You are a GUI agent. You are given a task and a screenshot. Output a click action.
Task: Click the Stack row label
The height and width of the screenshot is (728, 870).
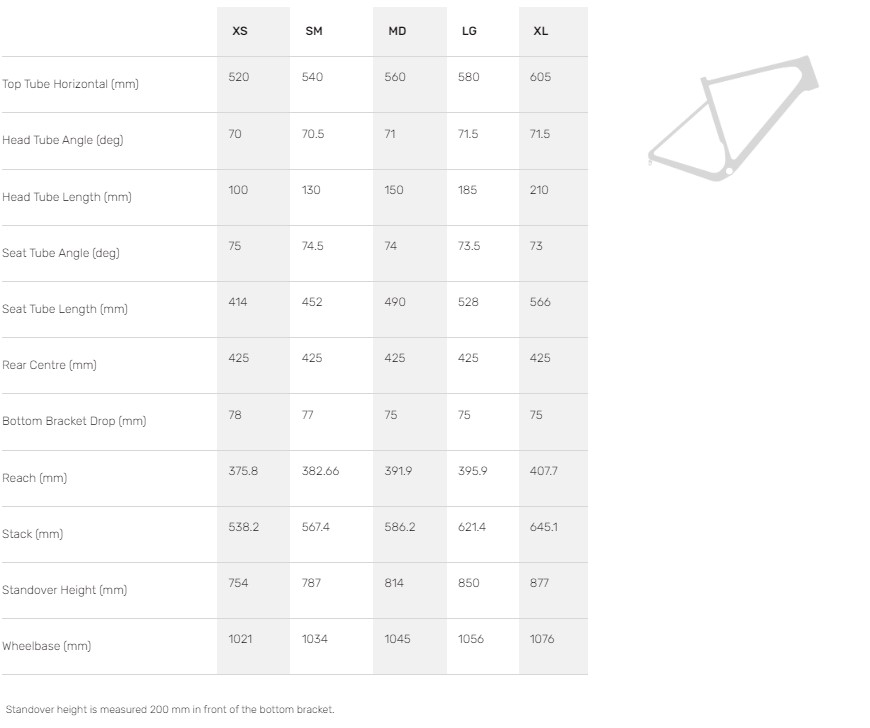click(x=32, y=534)
